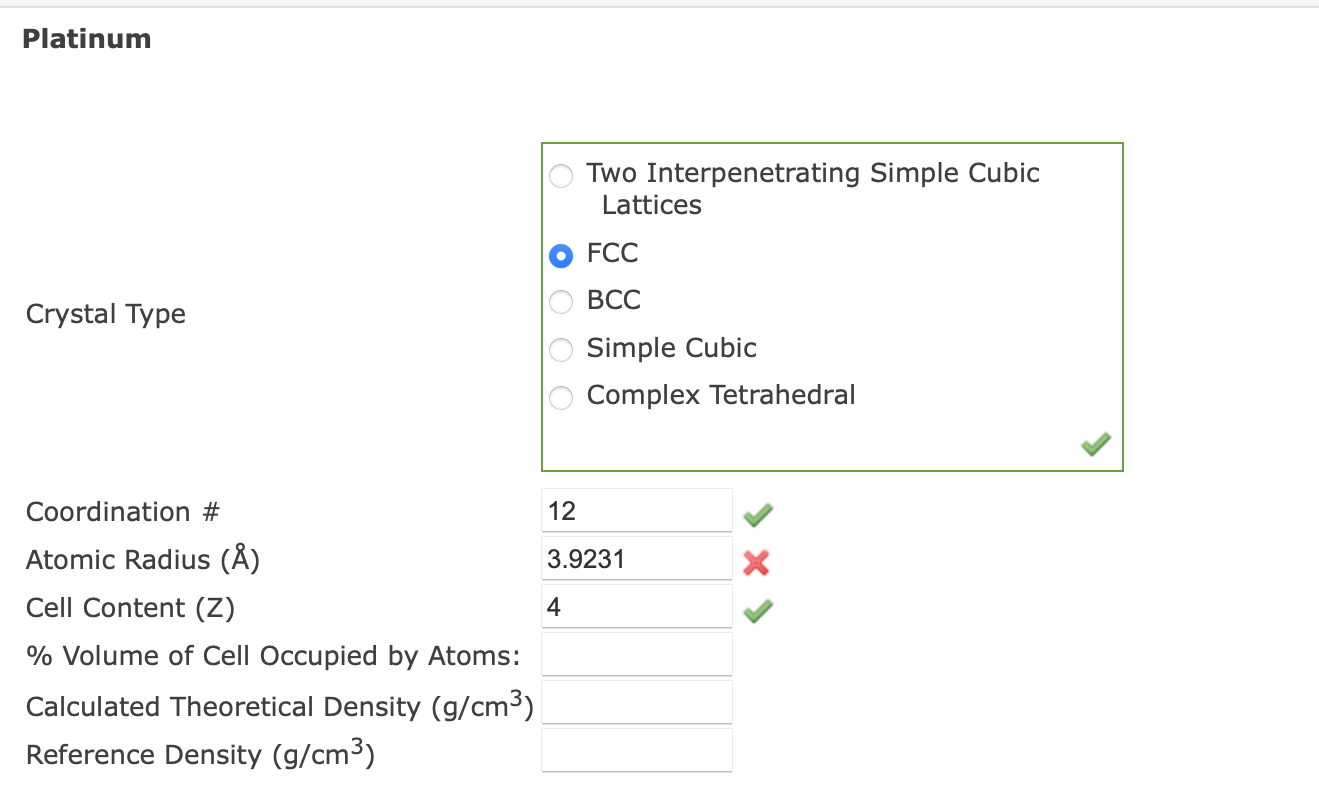Image resolution: width=1319 pixels, height=791 pixels.
Task: Click the % Volume of Cell Occupied field
Action: [636, 654]
